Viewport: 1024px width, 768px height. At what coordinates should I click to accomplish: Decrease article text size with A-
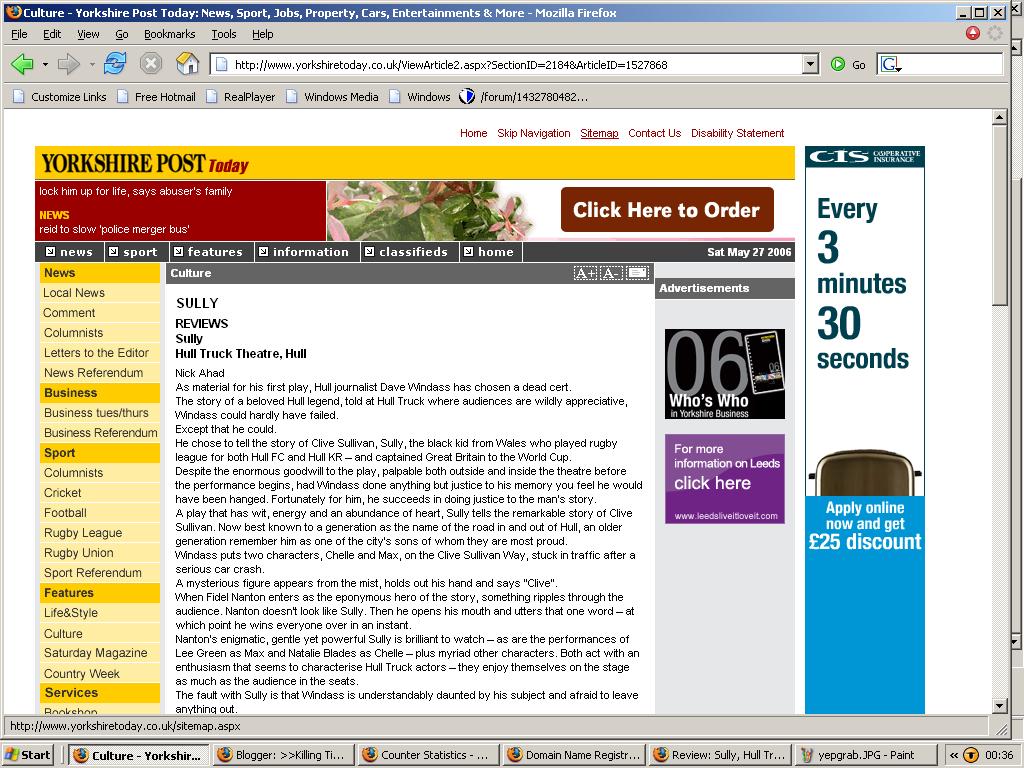[x=611, y=273]
